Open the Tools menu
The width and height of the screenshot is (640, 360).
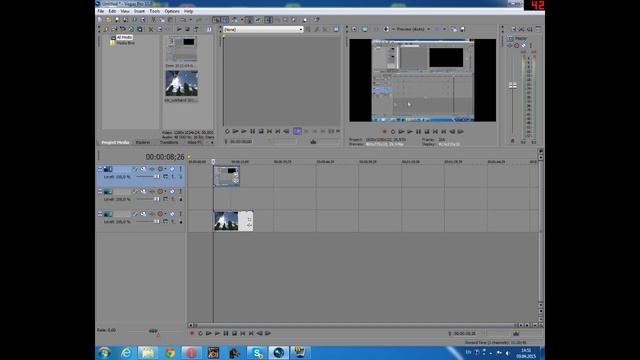pos(155,11)
